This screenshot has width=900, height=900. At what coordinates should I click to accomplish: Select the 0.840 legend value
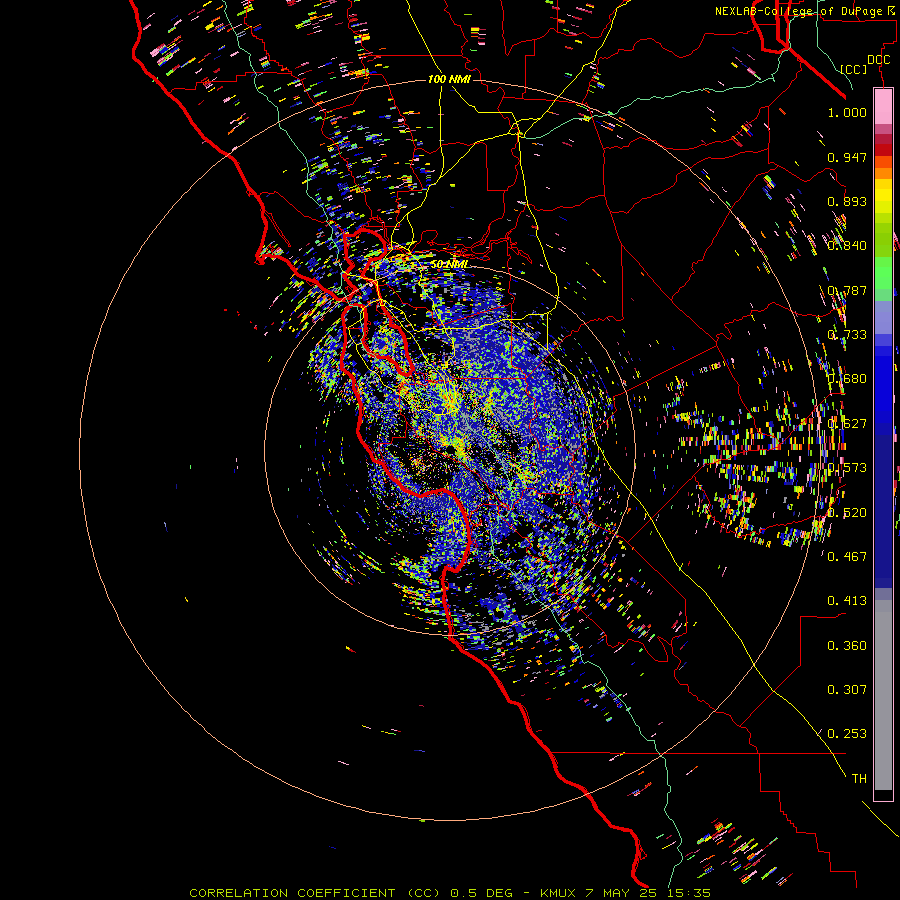pyautogui.click(x=847, y=246)
